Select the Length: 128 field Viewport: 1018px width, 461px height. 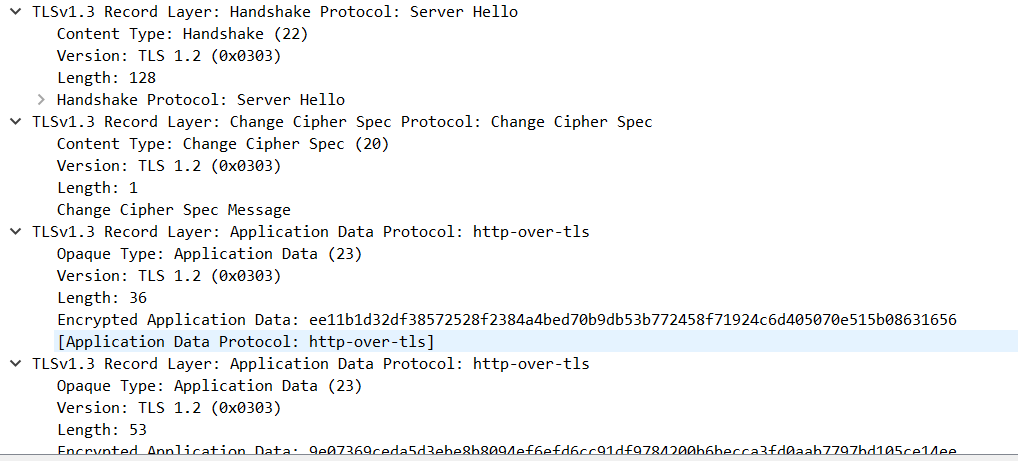tap(106, 78)
